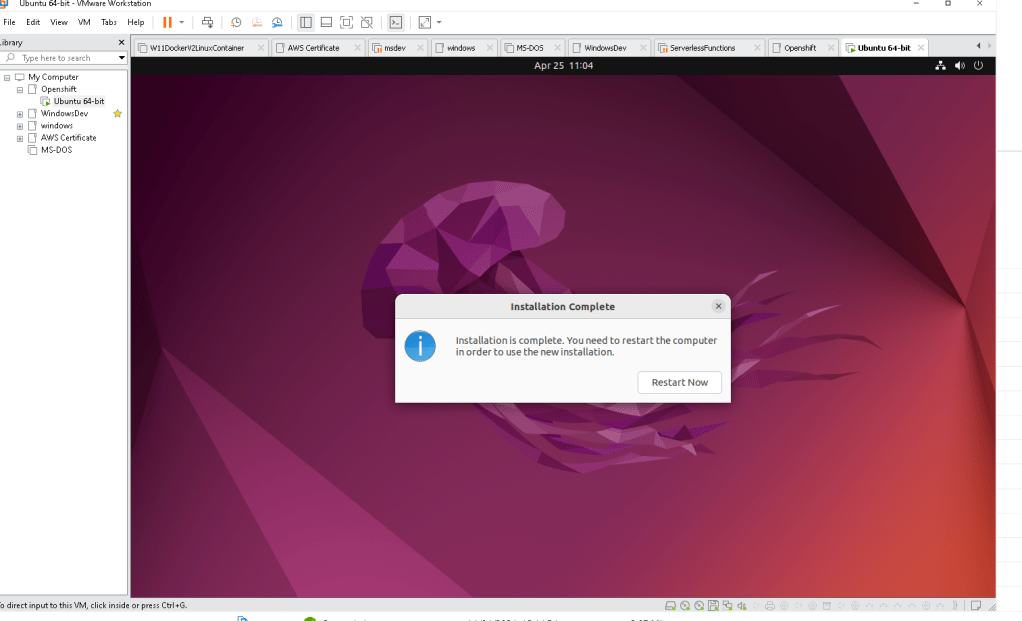Viewport: 1022px width, 621px height.
Task: Click the library search field
Action: 59,58
